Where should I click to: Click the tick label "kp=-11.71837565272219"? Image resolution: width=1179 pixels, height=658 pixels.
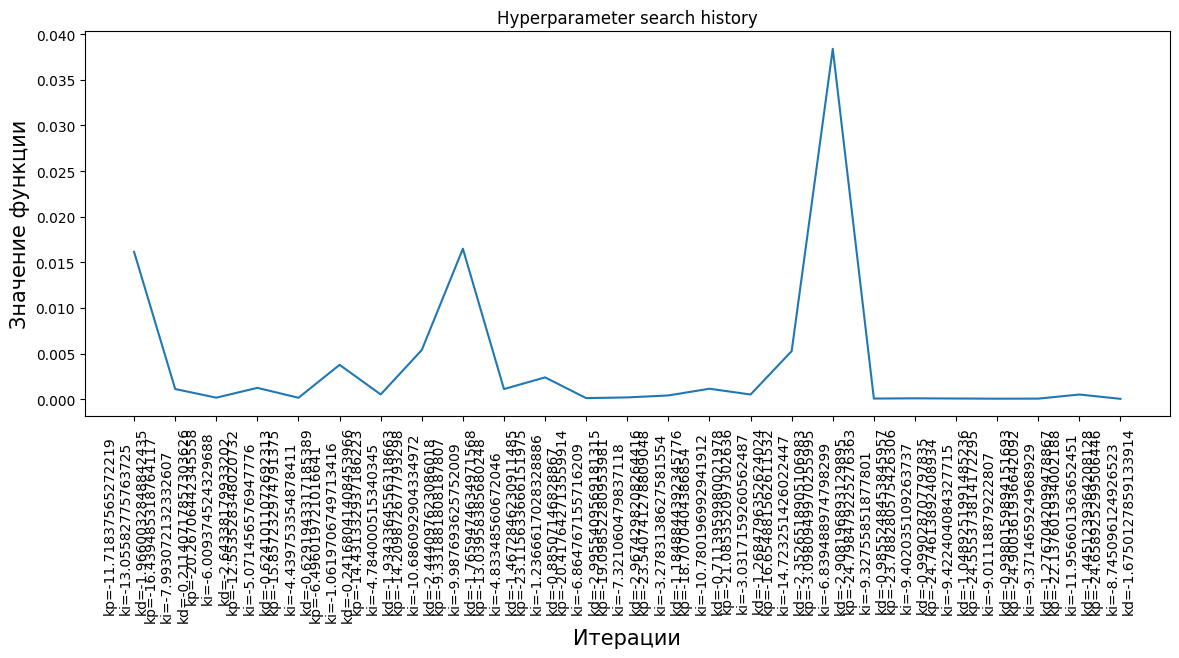[110, 528]
